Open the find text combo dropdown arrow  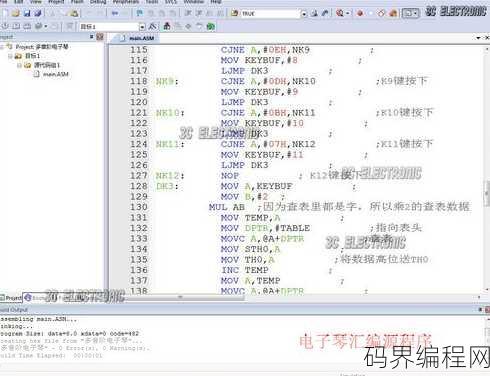(304, 14)
